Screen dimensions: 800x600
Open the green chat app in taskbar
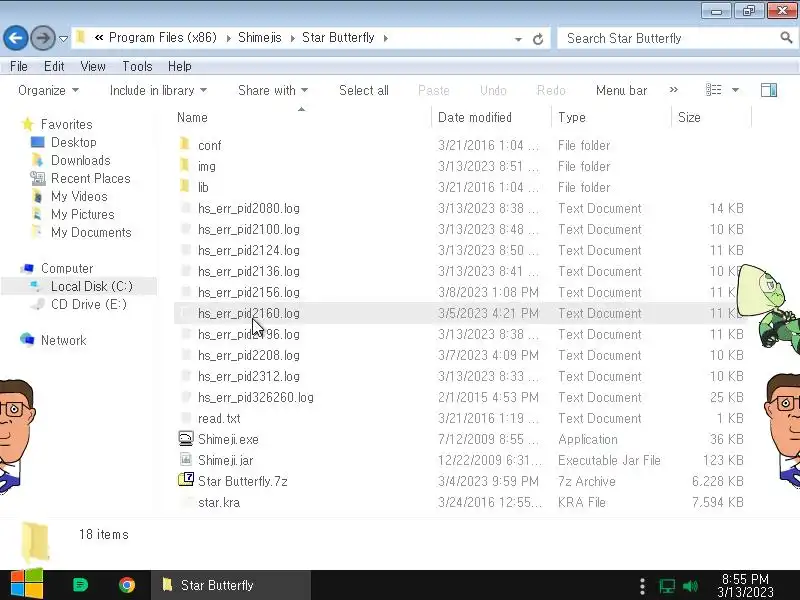pyautogui.click(x=80, y=585)
